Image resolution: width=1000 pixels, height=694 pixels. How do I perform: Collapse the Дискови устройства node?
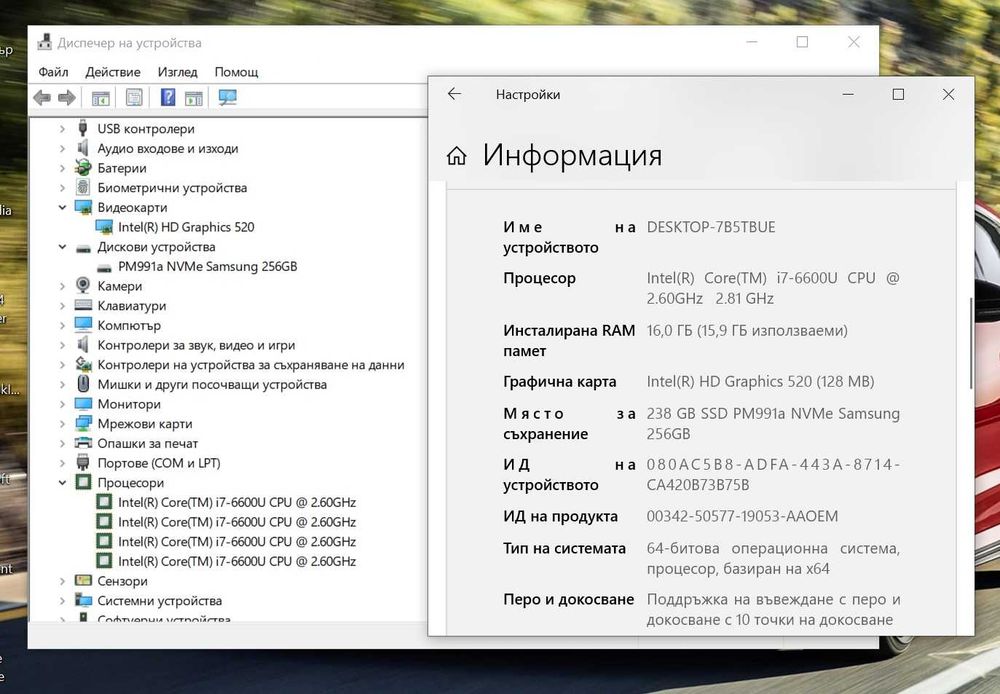[x=62, y=247]
